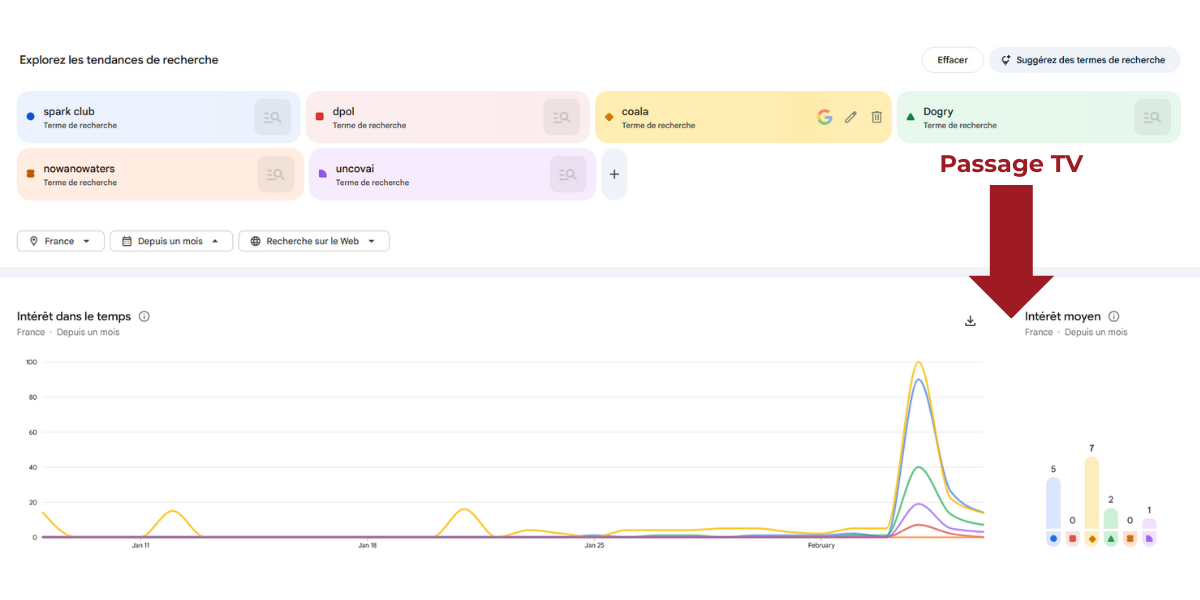Download the Intérêt dans le temps chart
Image resolution: width=1200 pixels, height=600 pixels.
pos(970,321)
